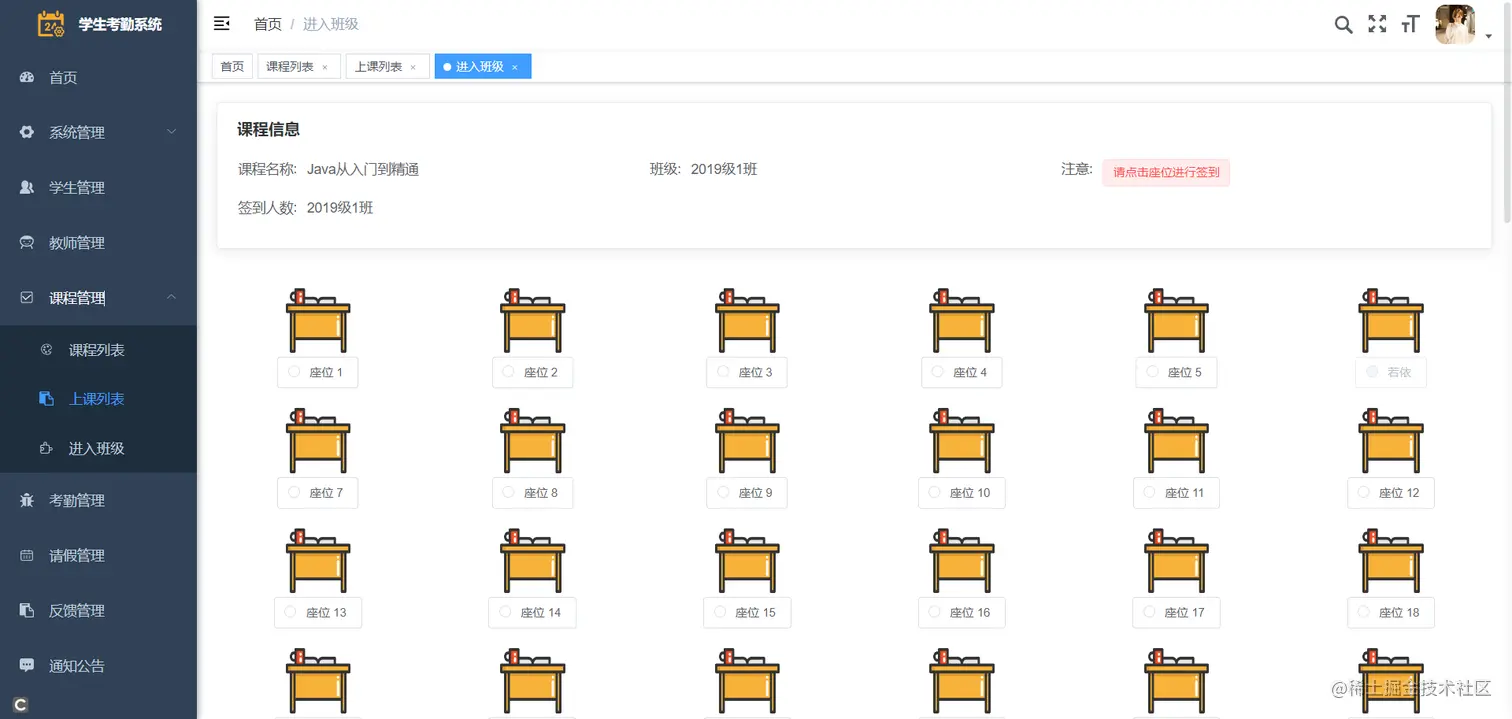Open 考勤管理 in the sidebar
Viewport: 1512px width, 719px height.
click(75, 500)
